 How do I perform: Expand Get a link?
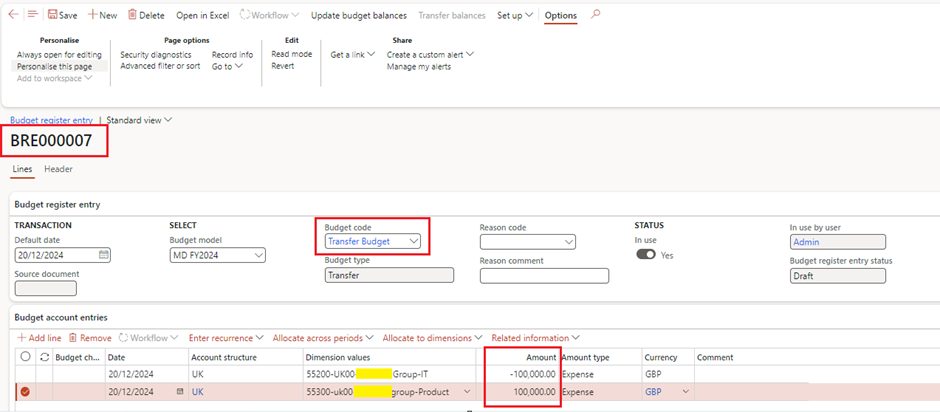point(353,55)
